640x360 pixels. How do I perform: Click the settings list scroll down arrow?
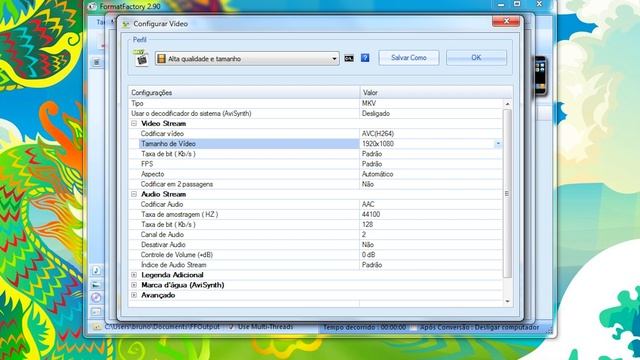[x=507, y=301]
